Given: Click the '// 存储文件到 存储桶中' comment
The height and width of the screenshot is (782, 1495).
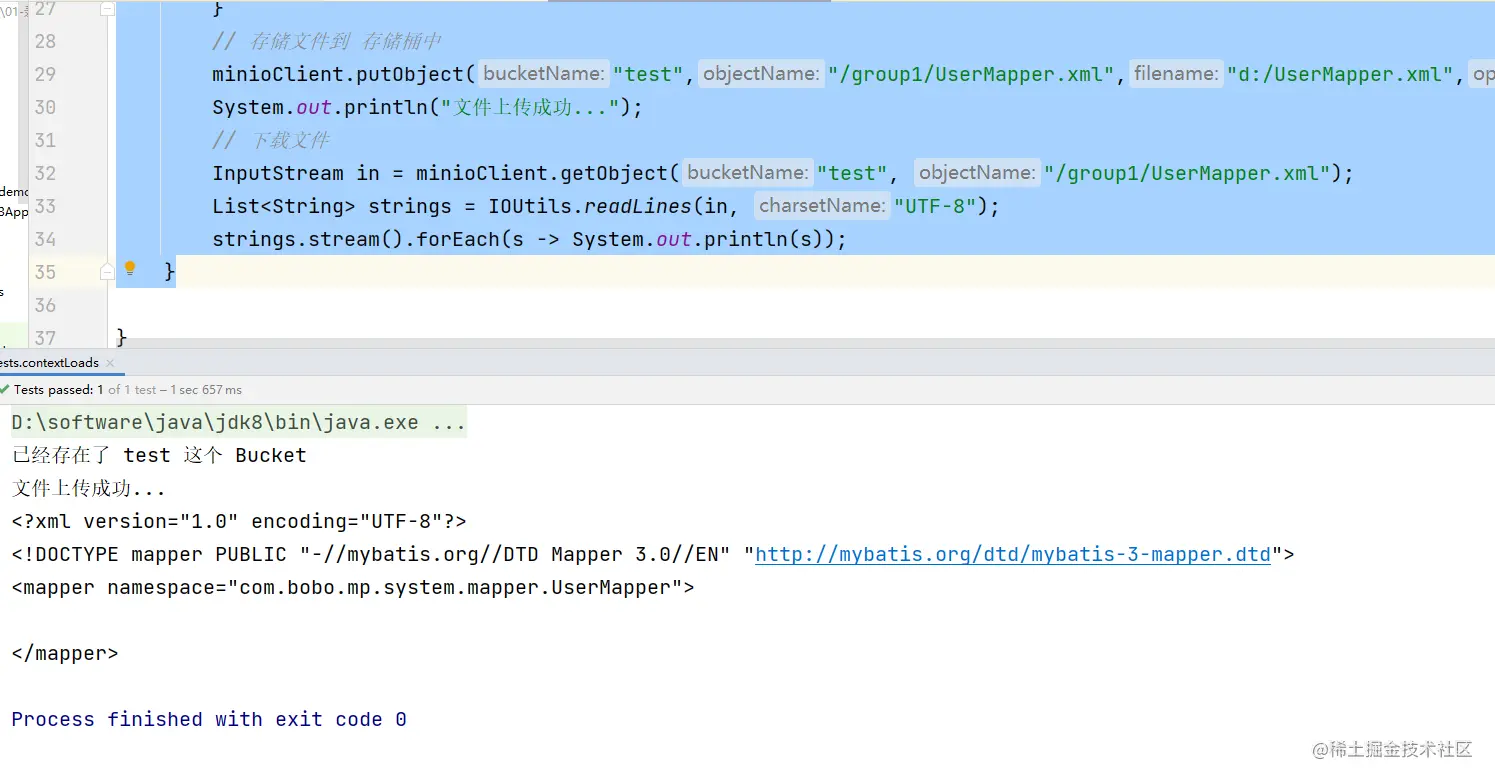Looking at the screenshot, I should click(327, 41).
